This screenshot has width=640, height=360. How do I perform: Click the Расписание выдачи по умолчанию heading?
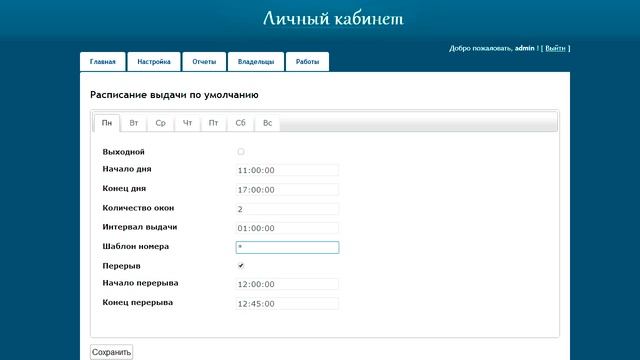(174, 95)
